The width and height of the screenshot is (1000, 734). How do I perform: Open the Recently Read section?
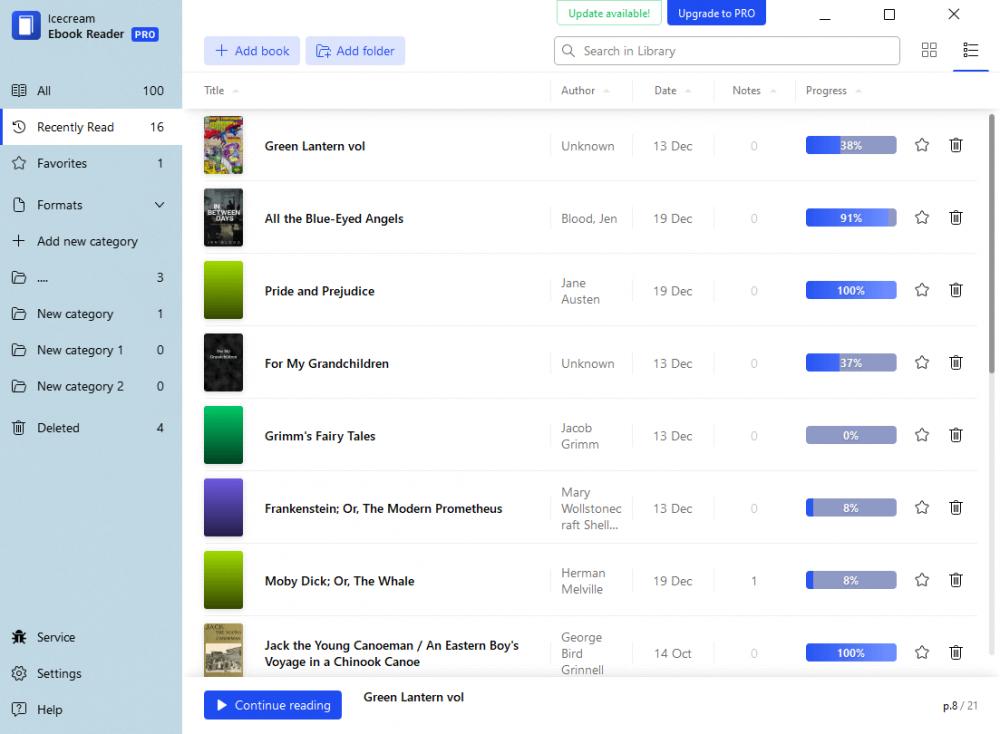pyautogui.click(x=75, y=127)
